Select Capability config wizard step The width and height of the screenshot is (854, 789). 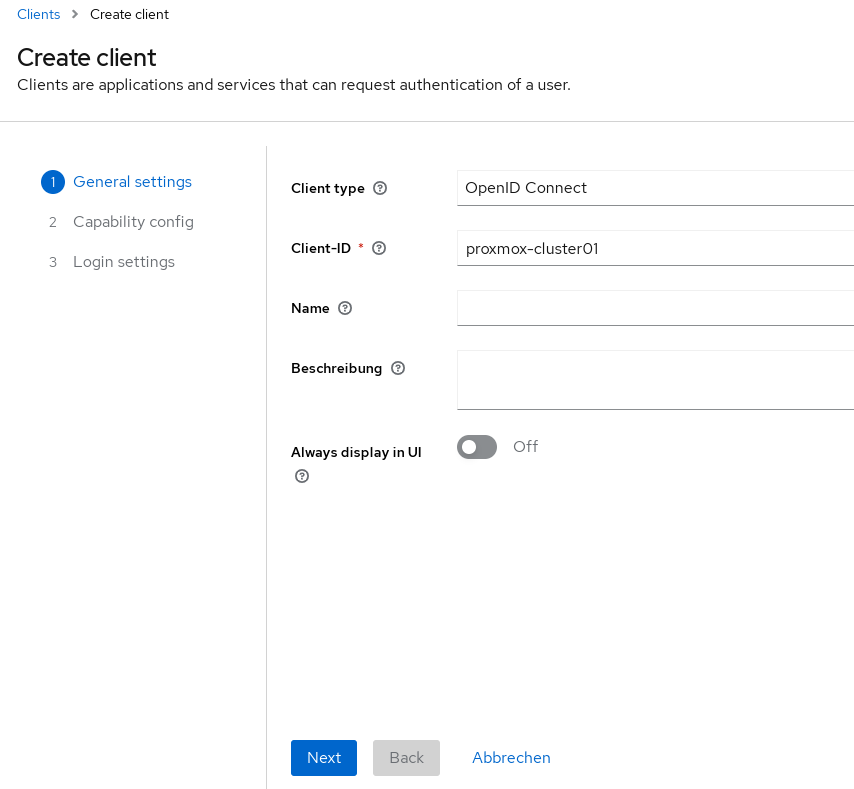(133, 222)
